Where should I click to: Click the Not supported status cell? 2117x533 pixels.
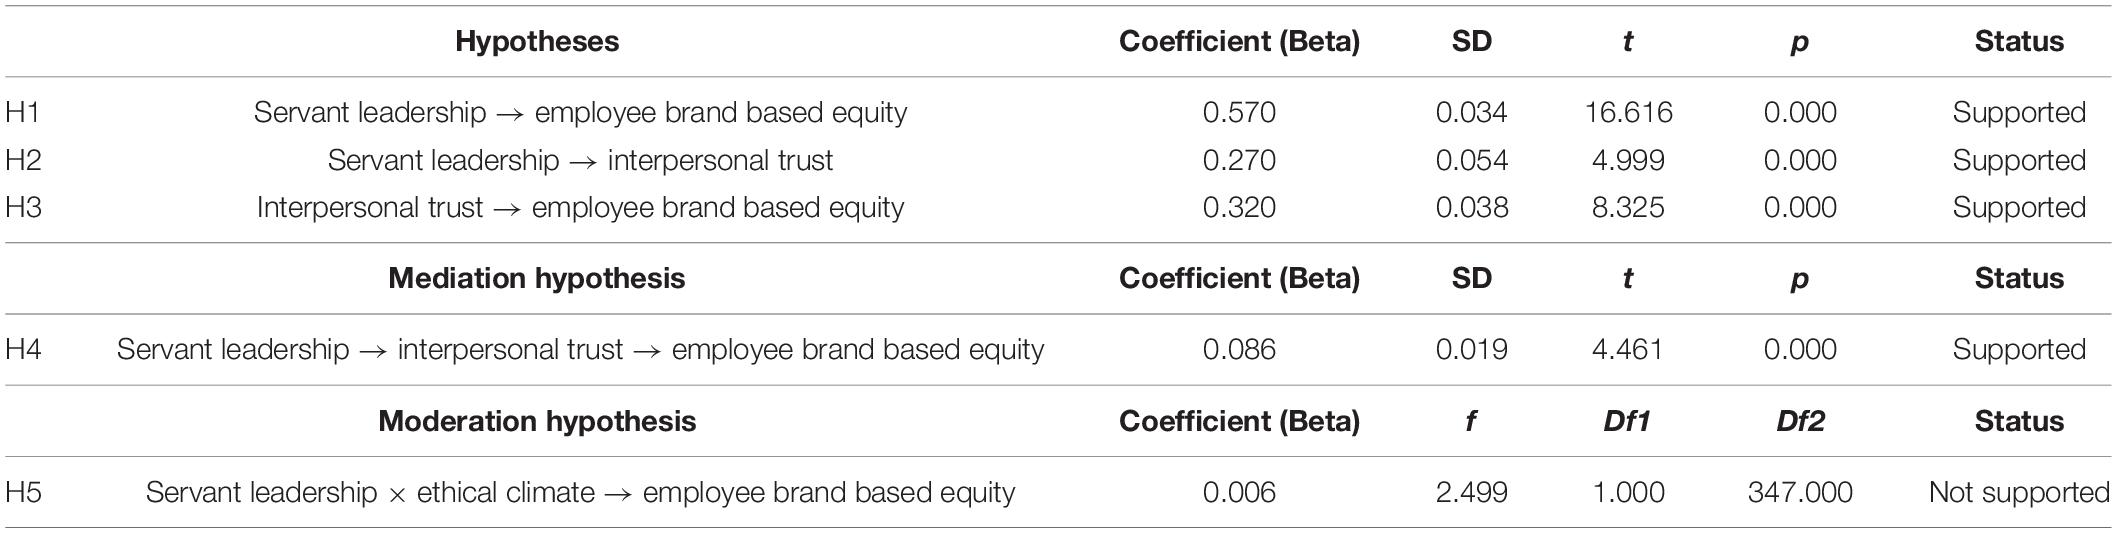[x=2019, y=492]
